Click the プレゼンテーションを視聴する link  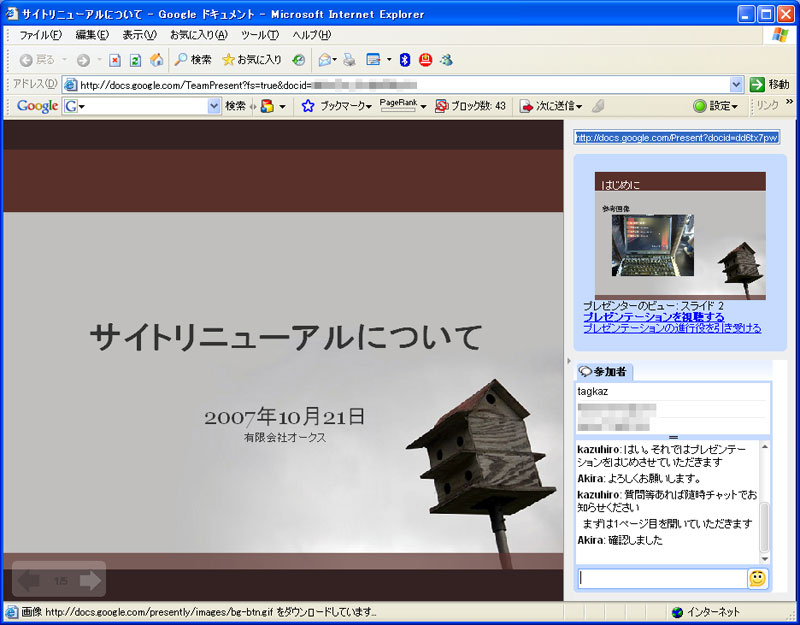tap(653, 317)
